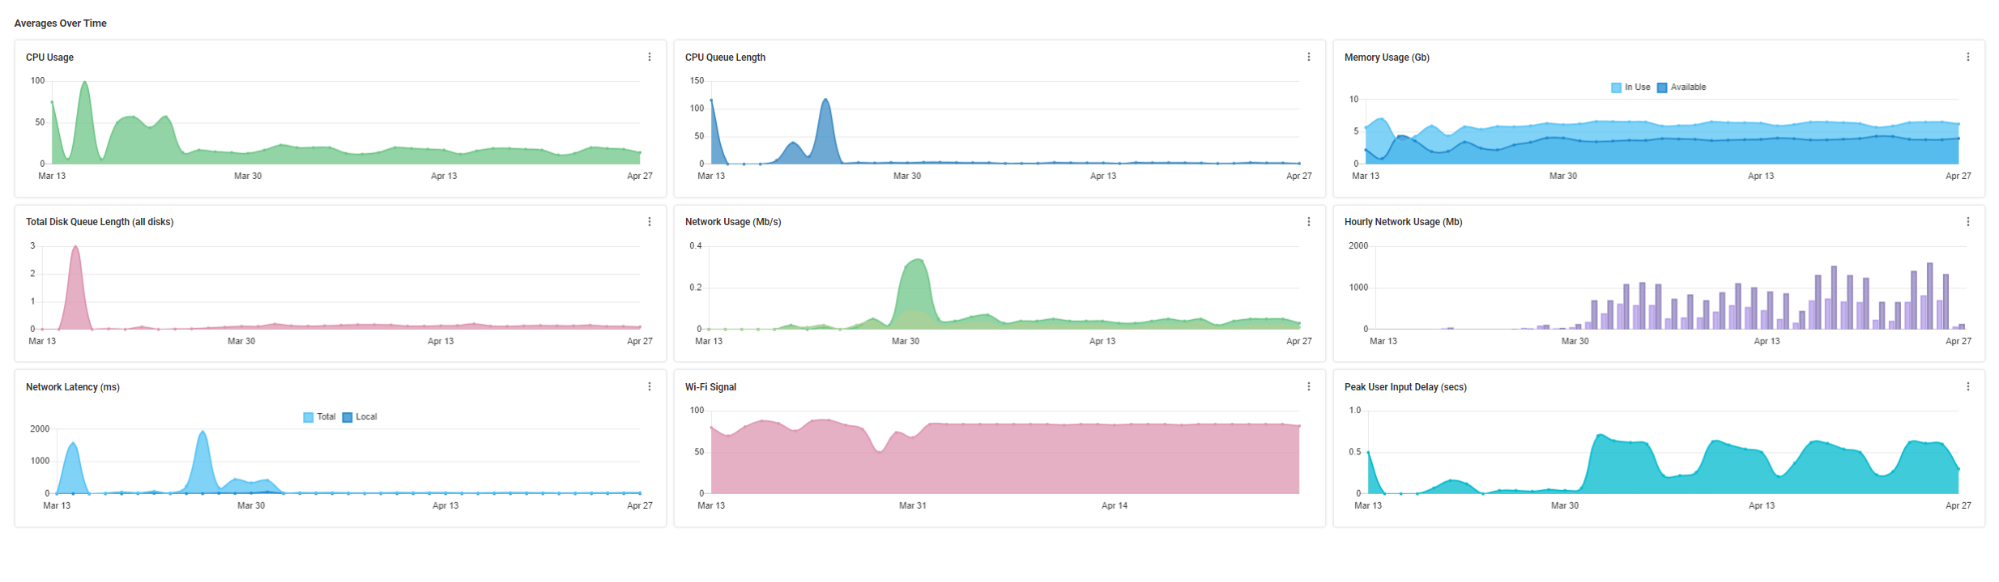Viewport: 1999px width, 582px height.
Task: Open Network Latency chart kebab menu
Action: (649, 387)
